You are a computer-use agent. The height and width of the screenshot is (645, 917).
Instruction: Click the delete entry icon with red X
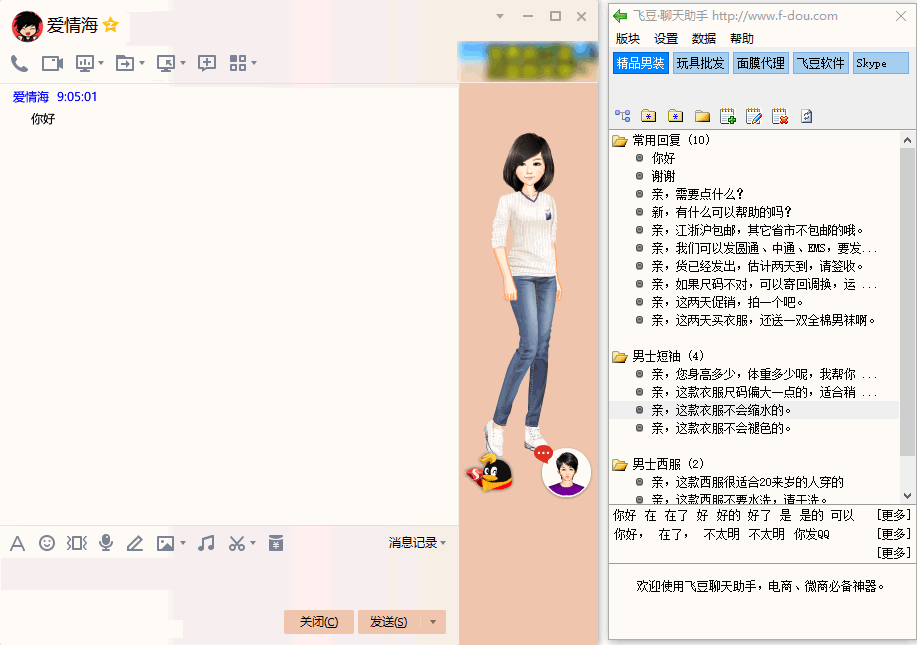(x=780, y=116)
